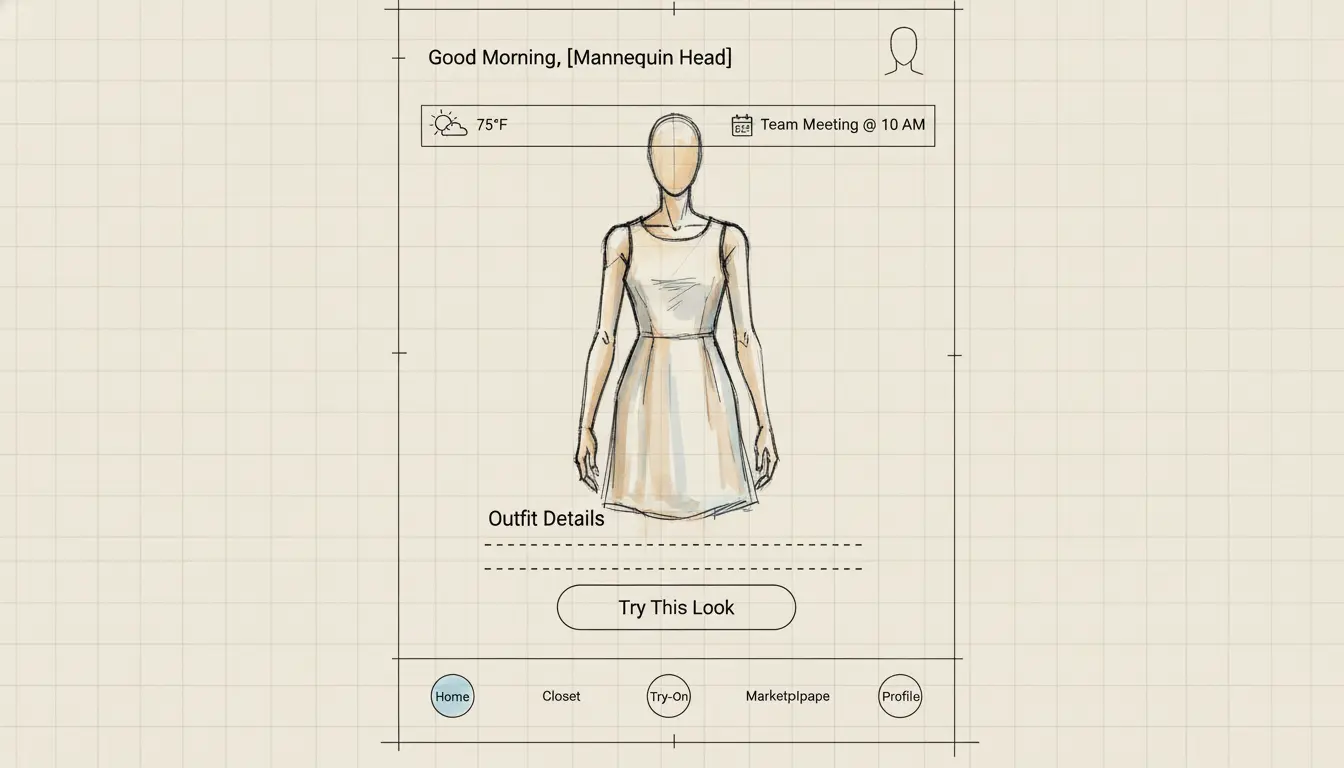Open the Home circle in bottom navigation
The width and height of the screenshot is (1344, 768).
tap(452, 696)
